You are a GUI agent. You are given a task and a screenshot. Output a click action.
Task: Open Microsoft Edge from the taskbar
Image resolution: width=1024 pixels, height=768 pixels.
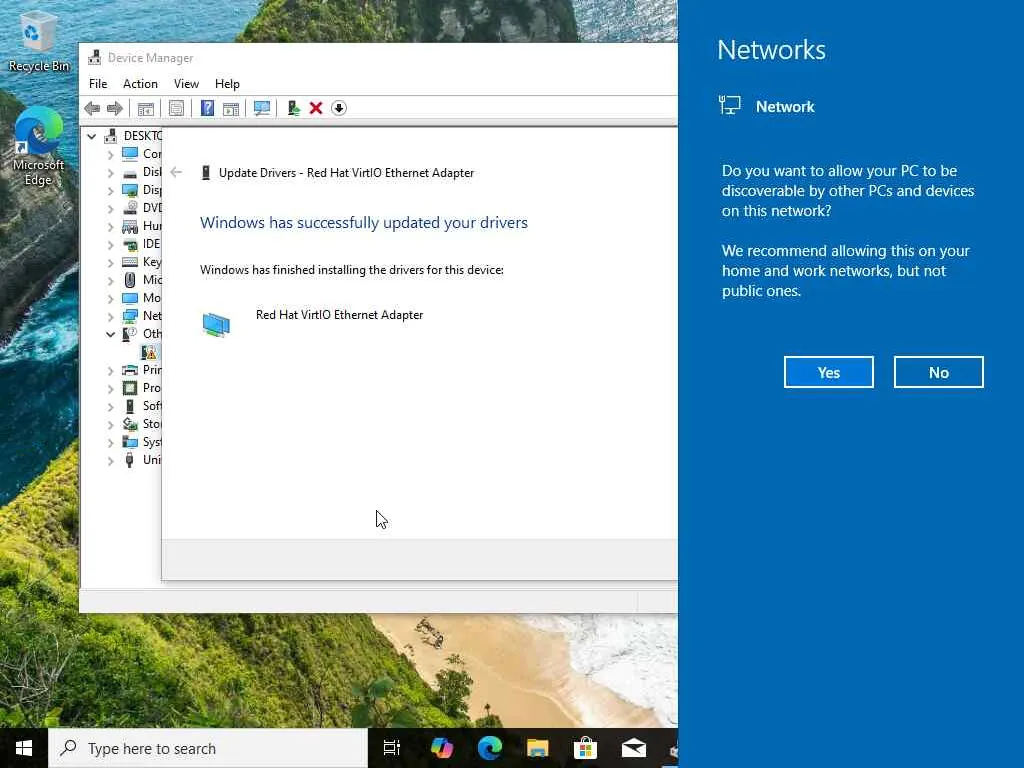click(x=490, y=748)
